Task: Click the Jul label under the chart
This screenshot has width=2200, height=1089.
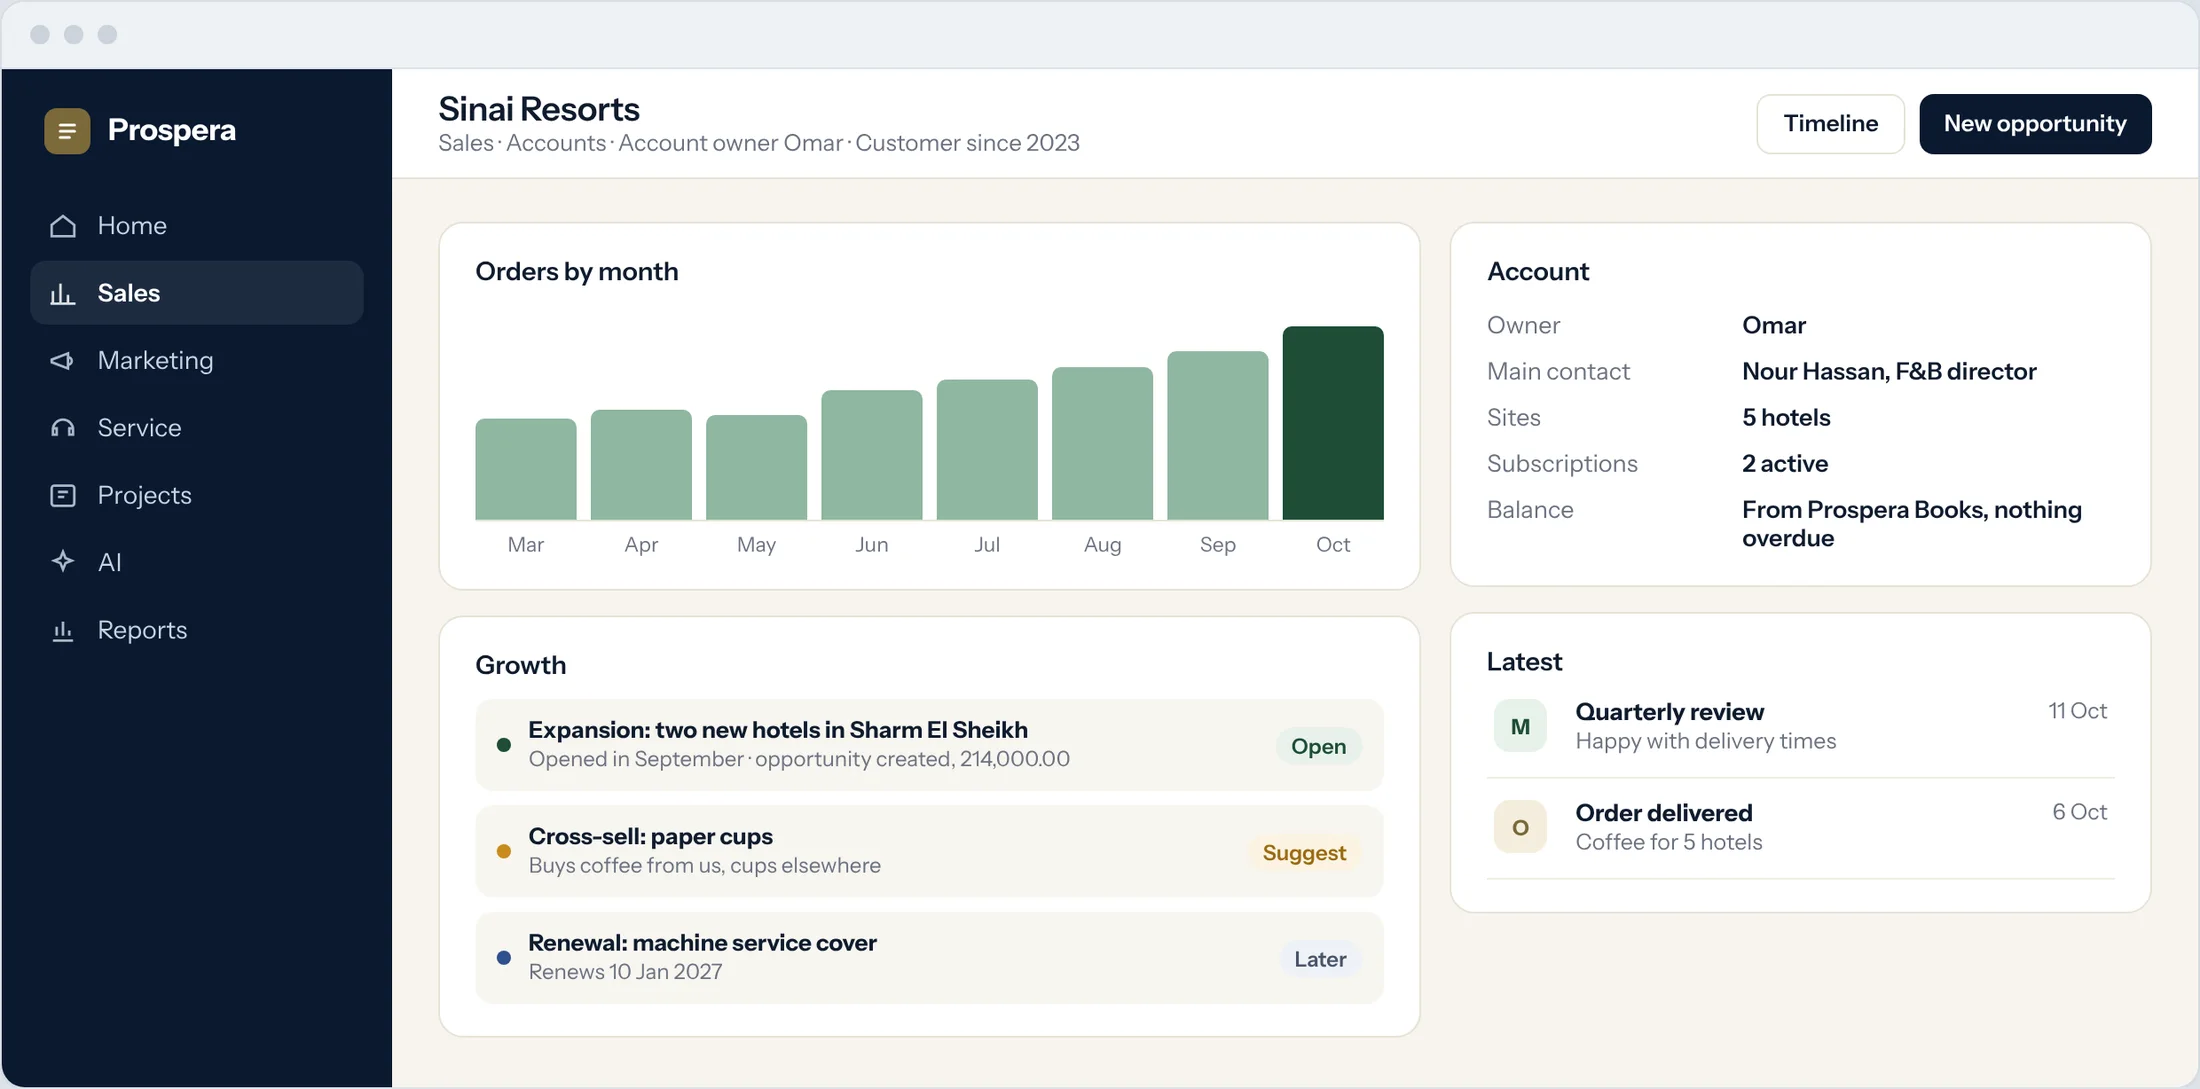Action: tap(987, 545)
